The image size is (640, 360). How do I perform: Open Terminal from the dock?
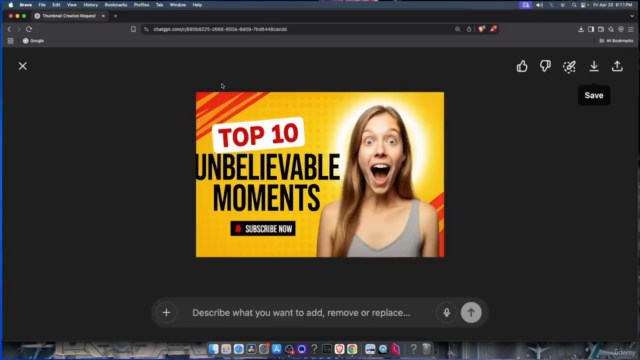tap(327, 349)
